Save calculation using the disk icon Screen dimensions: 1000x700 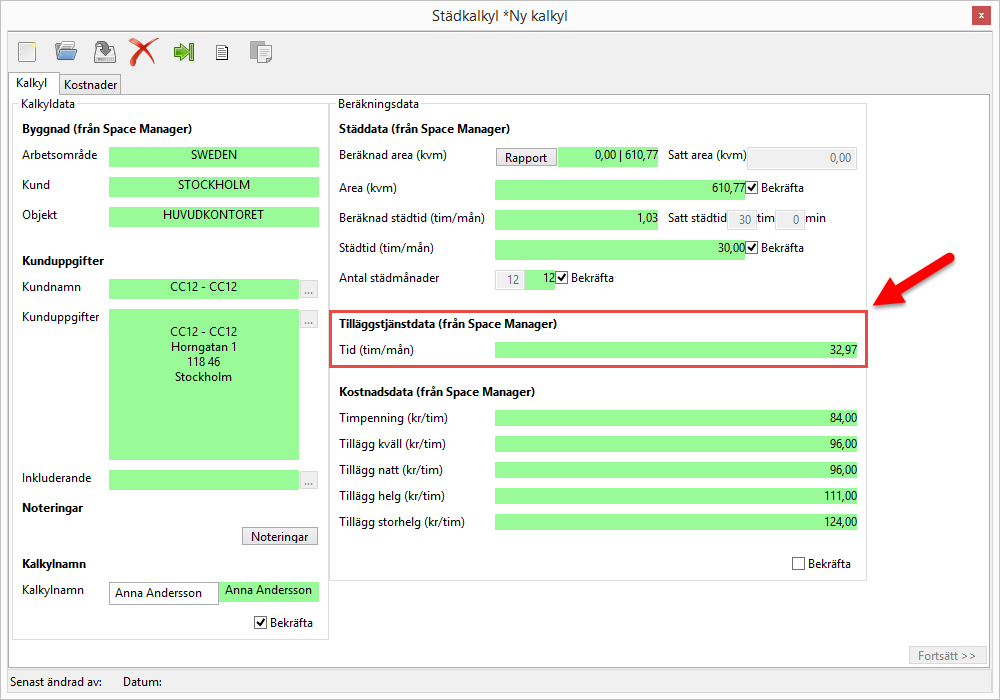point(104,52)
